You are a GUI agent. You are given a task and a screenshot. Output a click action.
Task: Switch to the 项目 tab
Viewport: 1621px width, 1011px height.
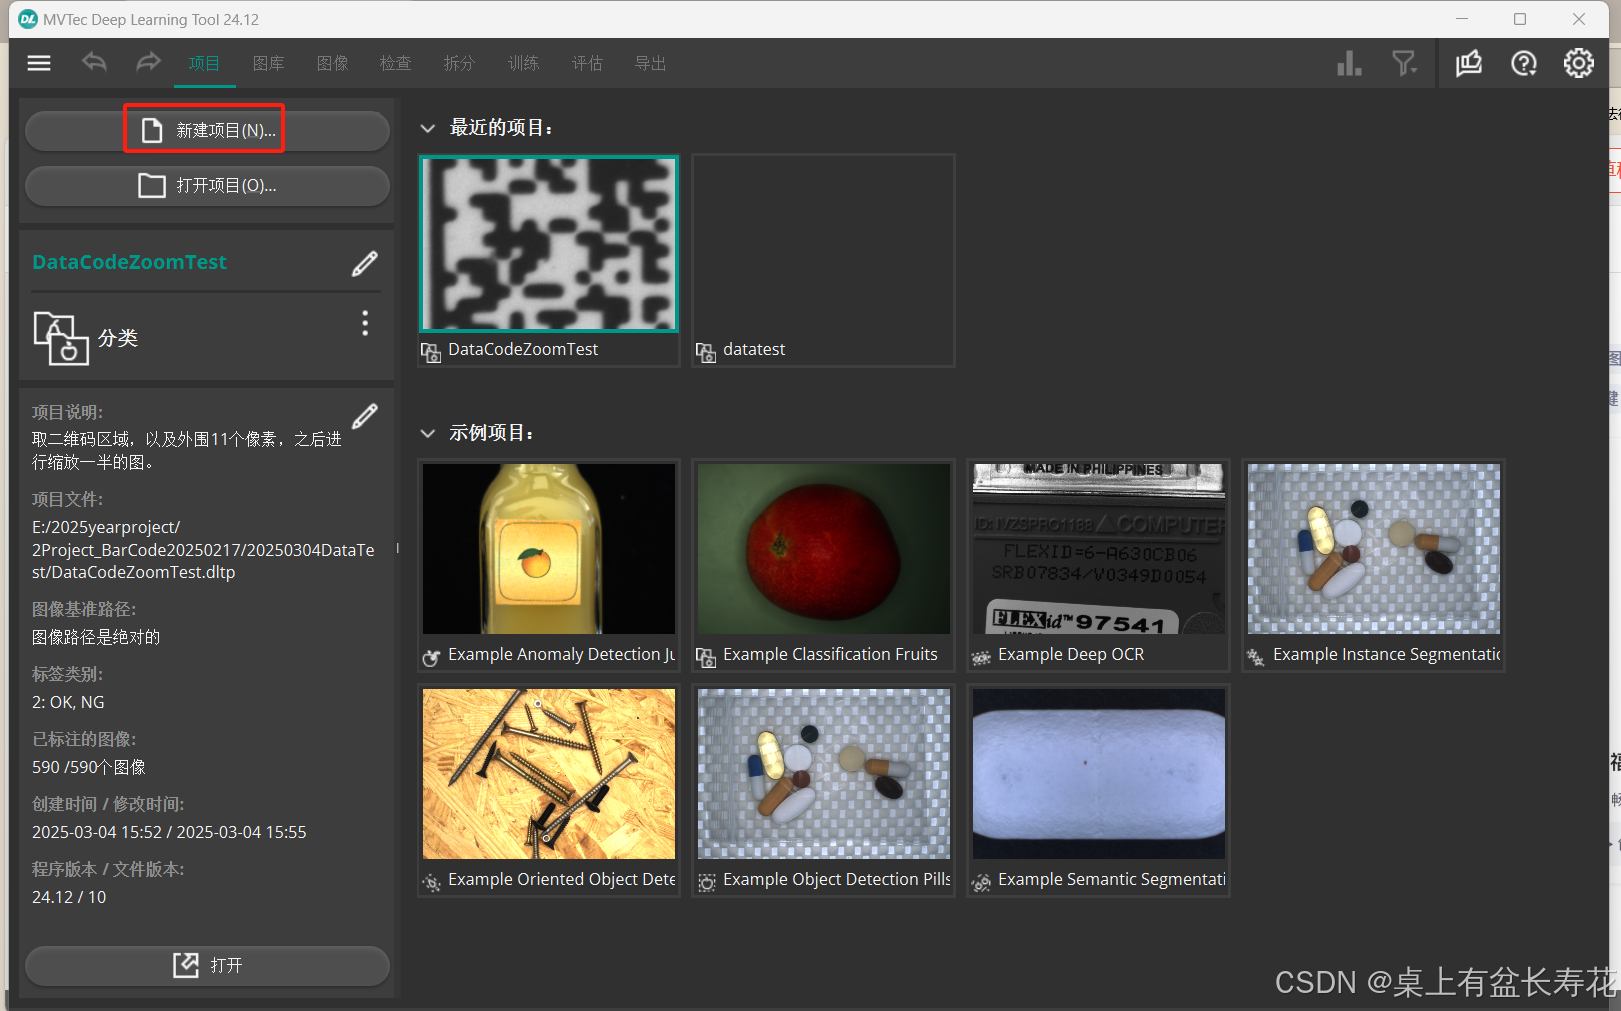click(x=204, y=63)
